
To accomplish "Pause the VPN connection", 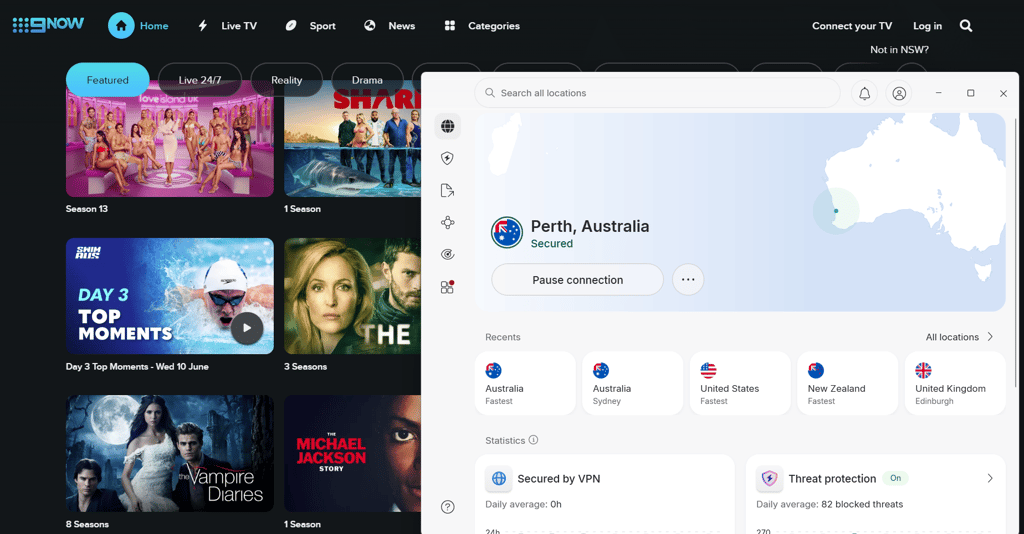I will [x=577, y=279].
